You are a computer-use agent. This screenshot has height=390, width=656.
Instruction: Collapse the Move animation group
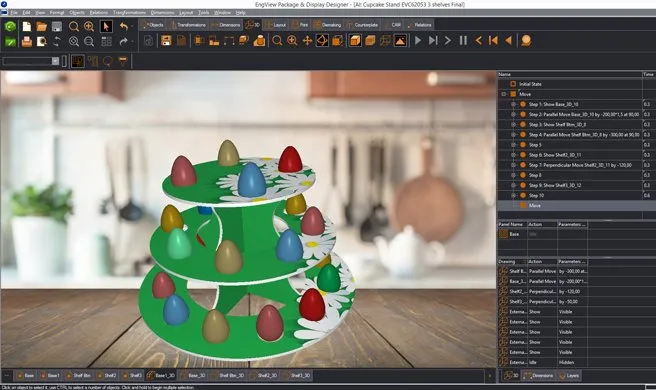pyautogui.click(x=504, y=94)
